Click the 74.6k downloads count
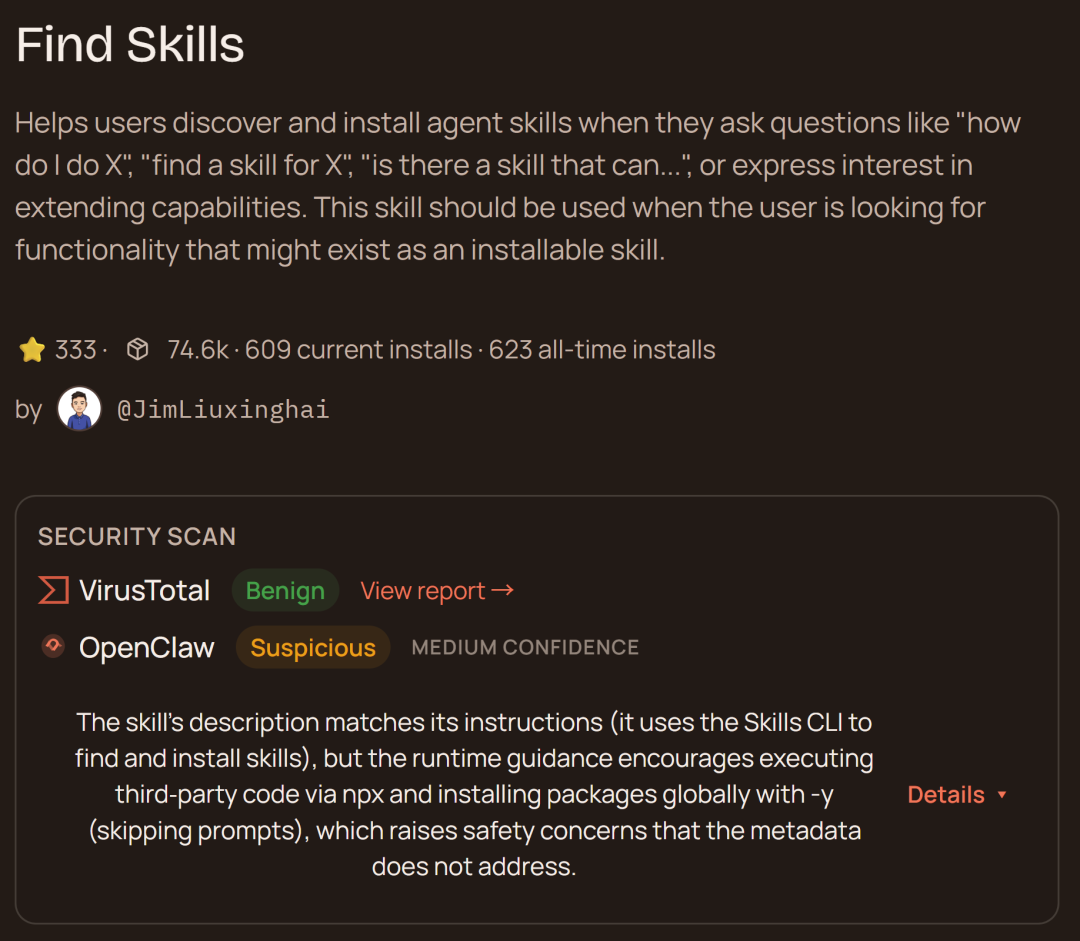 tap(198, 350)
